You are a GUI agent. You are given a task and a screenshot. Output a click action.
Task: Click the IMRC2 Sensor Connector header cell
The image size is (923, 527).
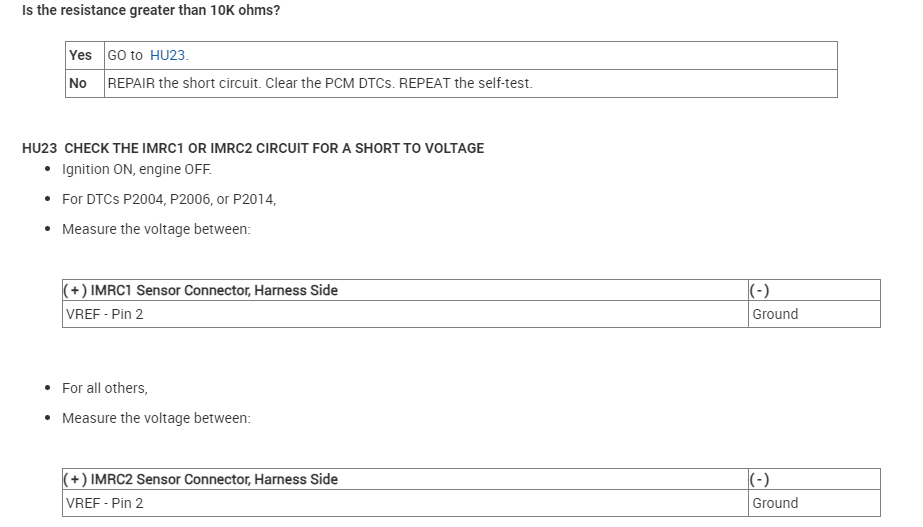tap(201, 480)
